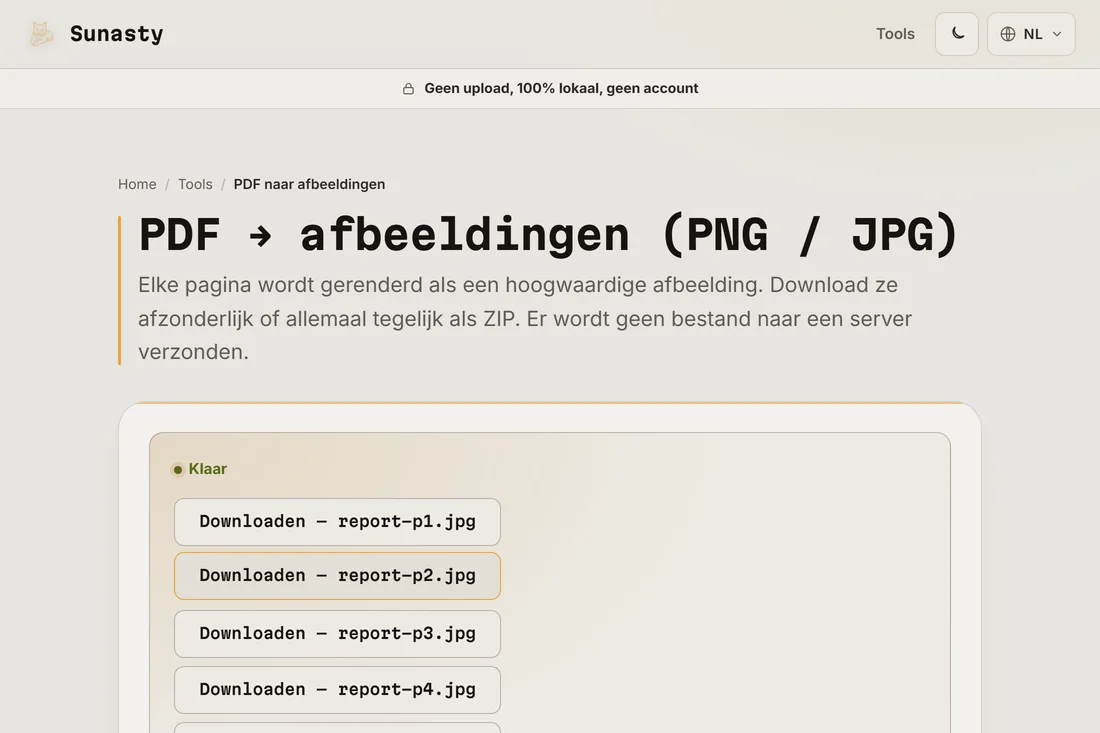Click the description paragraph starting 'Elke pagina wordt'
The width and height of the screenshot is (1100, 733).
pos(525,318)
